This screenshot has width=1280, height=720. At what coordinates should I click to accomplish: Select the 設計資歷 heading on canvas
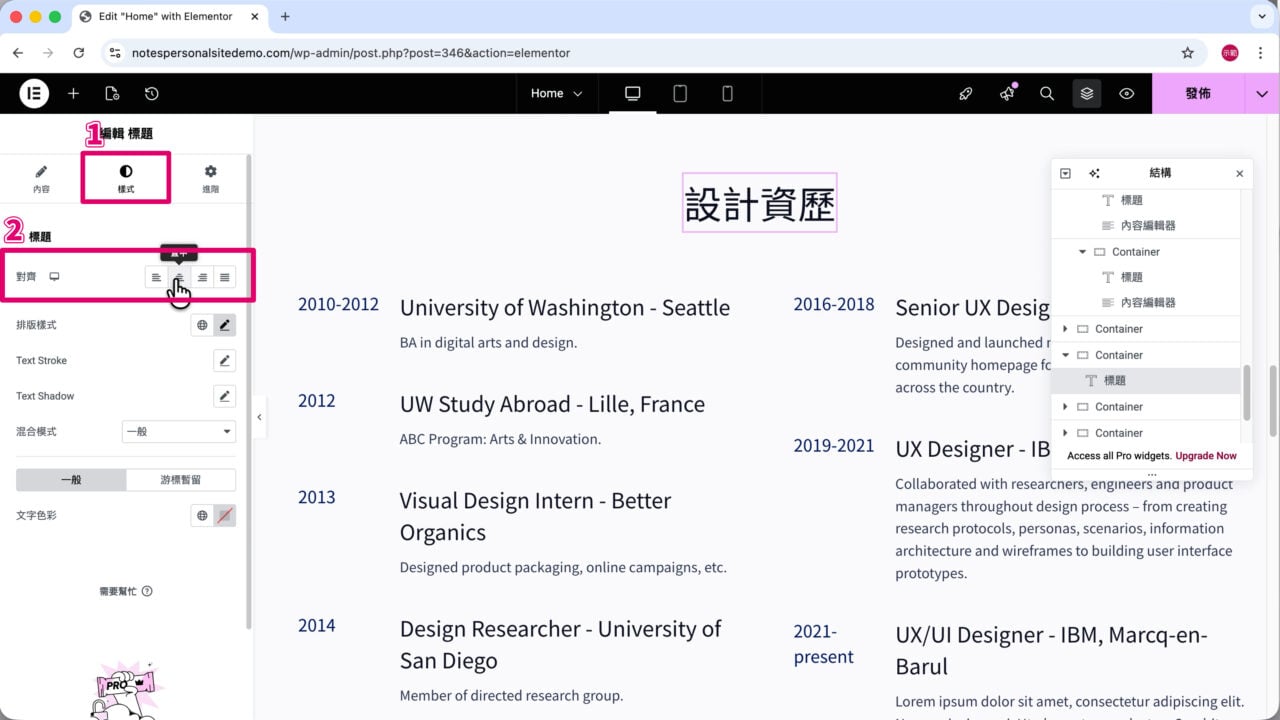(760, 203)
